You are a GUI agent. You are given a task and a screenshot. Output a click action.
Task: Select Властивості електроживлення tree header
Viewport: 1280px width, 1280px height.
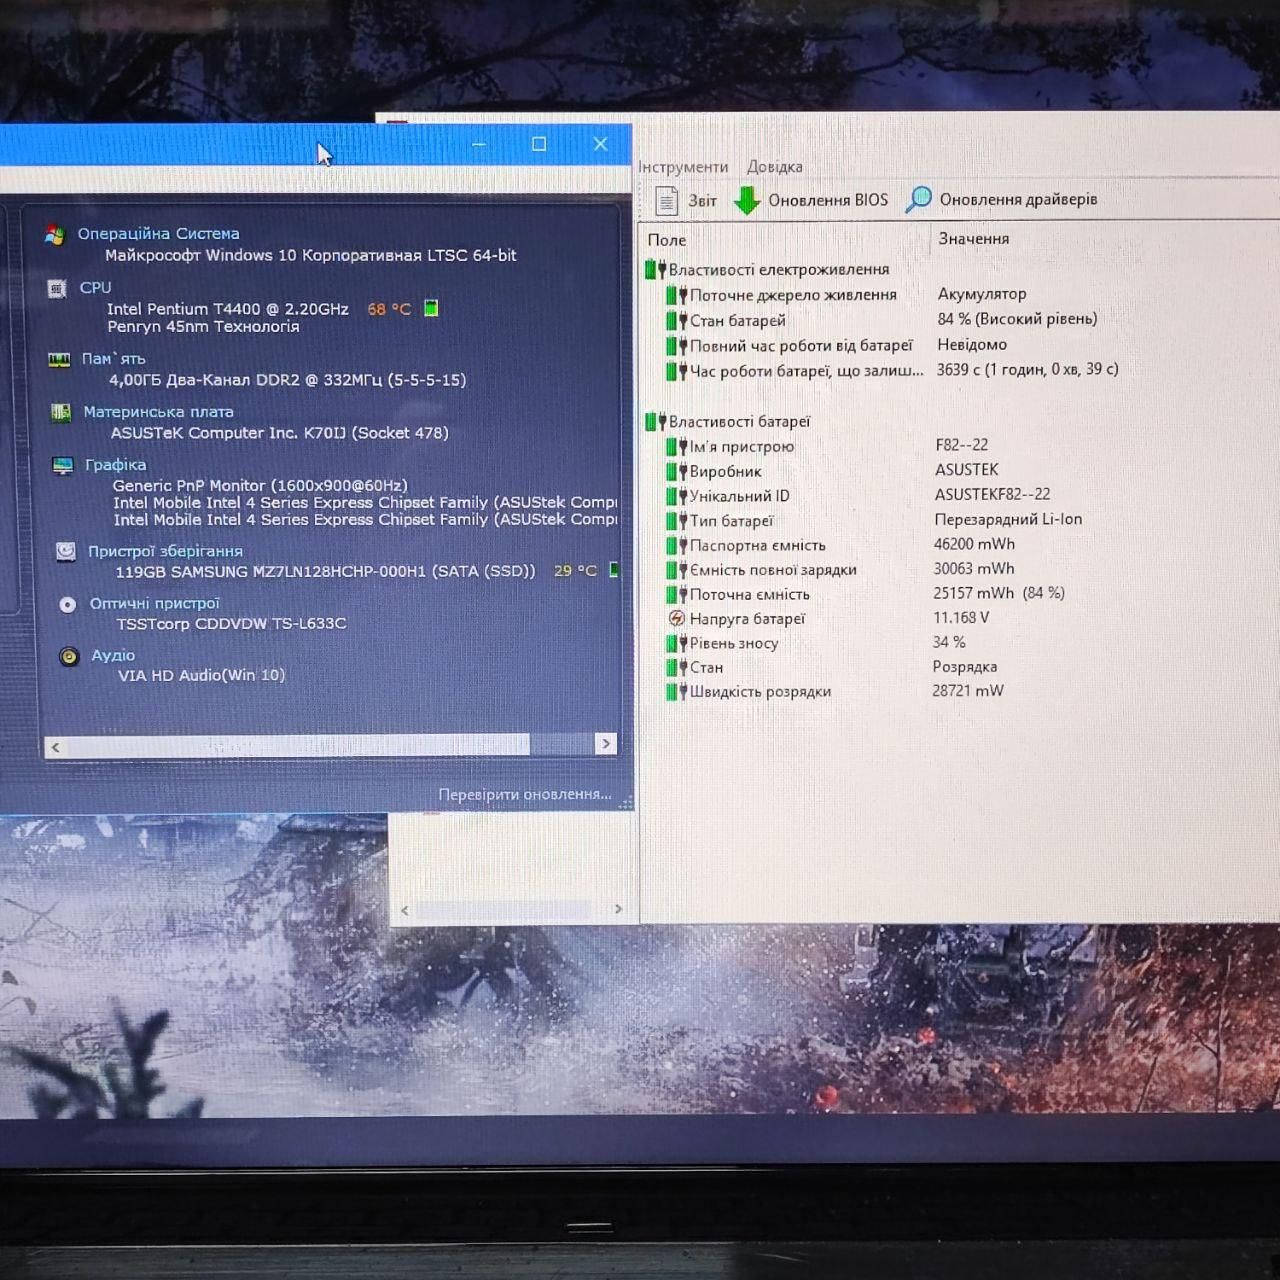click(779, 269)
